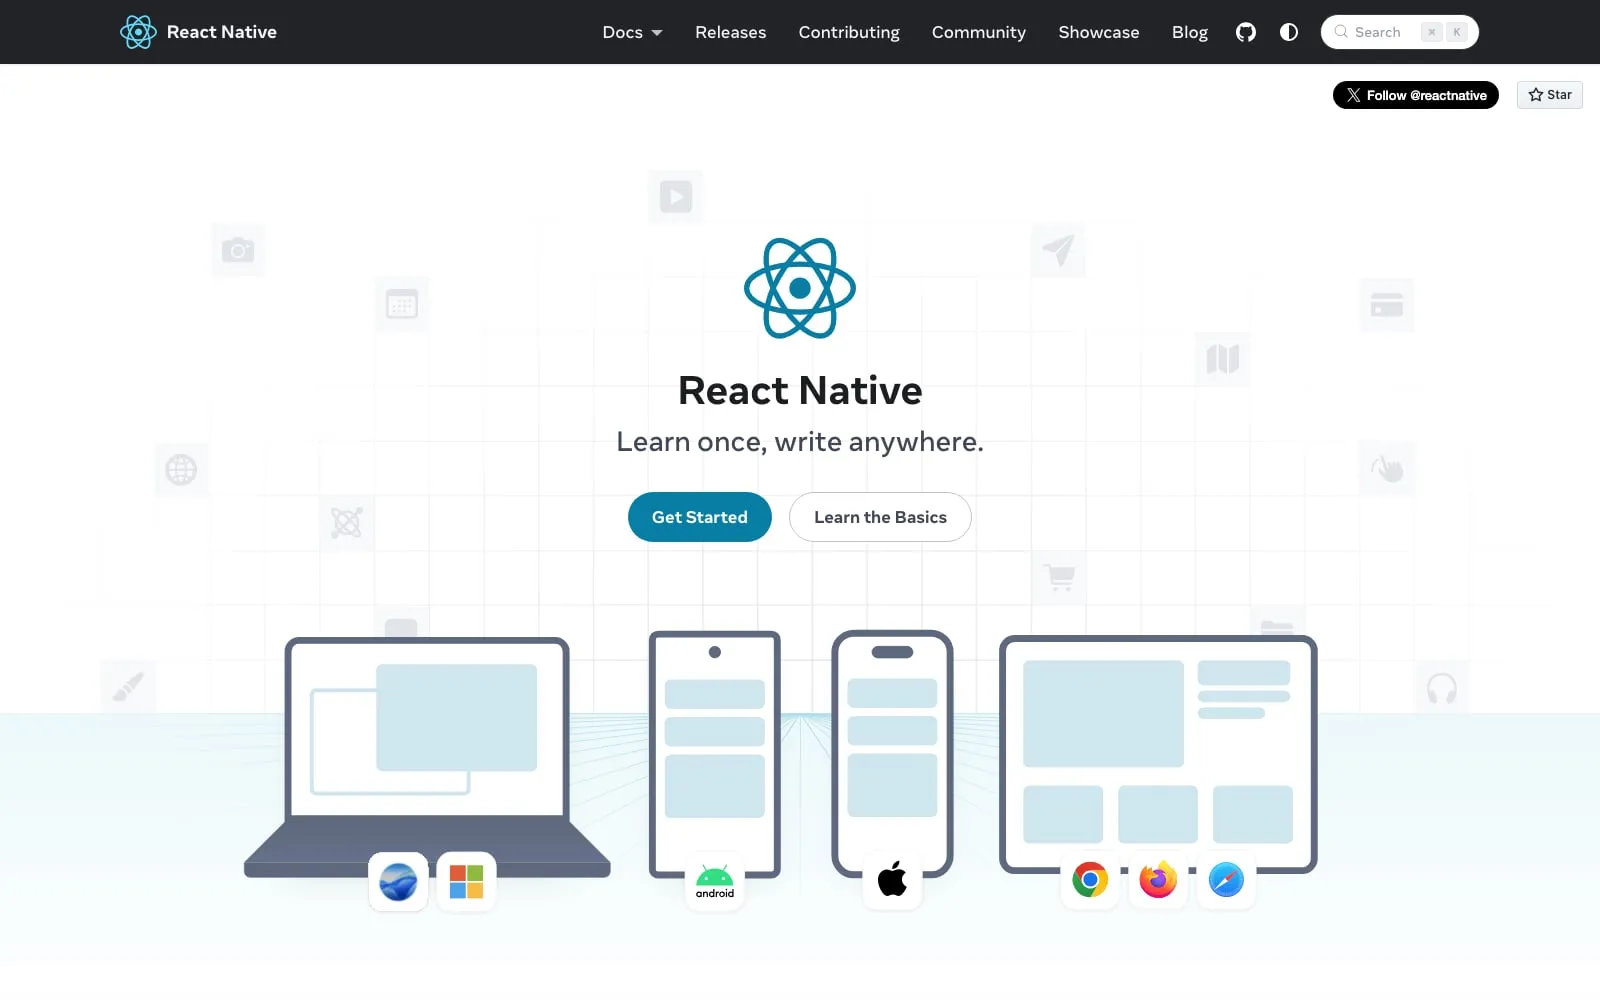The image size is (1600, 1000).
Task: Click the Windows logo icon under laptop
Action: (x=466, y=881)
